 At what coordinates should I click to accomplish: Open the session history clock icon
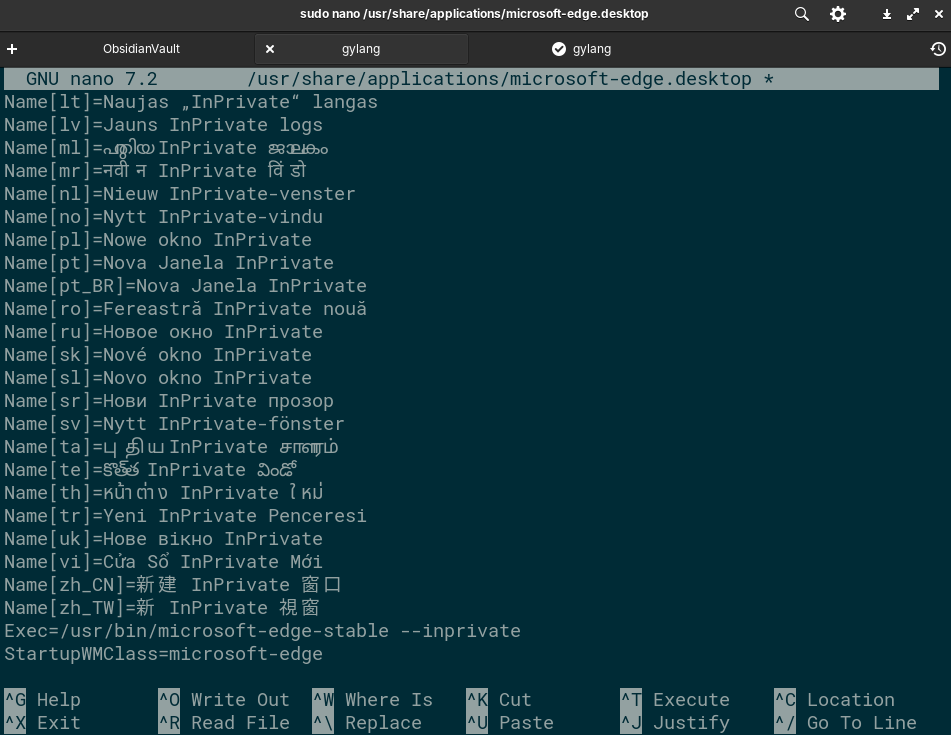point(938,49)
